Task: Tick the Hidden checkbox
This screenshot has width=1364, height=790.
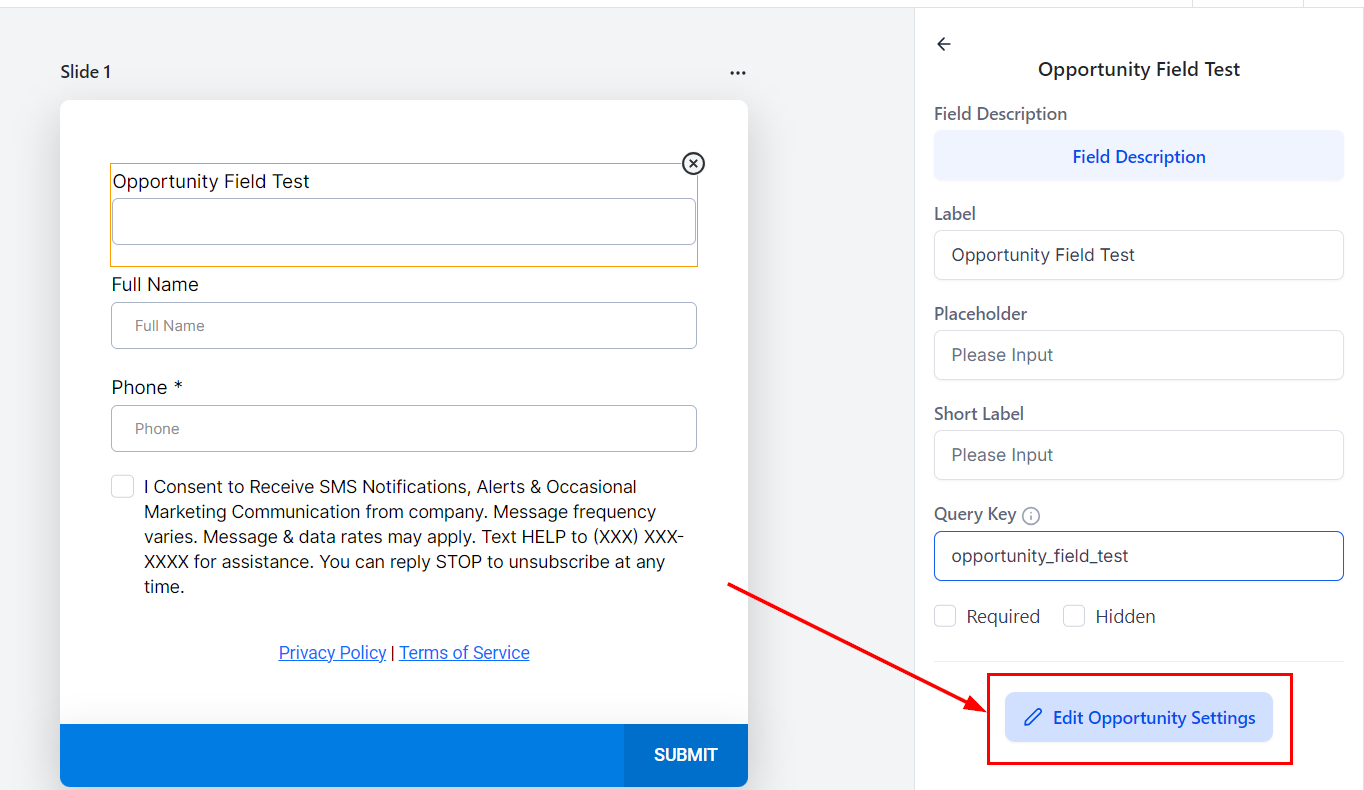Action: point(1074,616)
